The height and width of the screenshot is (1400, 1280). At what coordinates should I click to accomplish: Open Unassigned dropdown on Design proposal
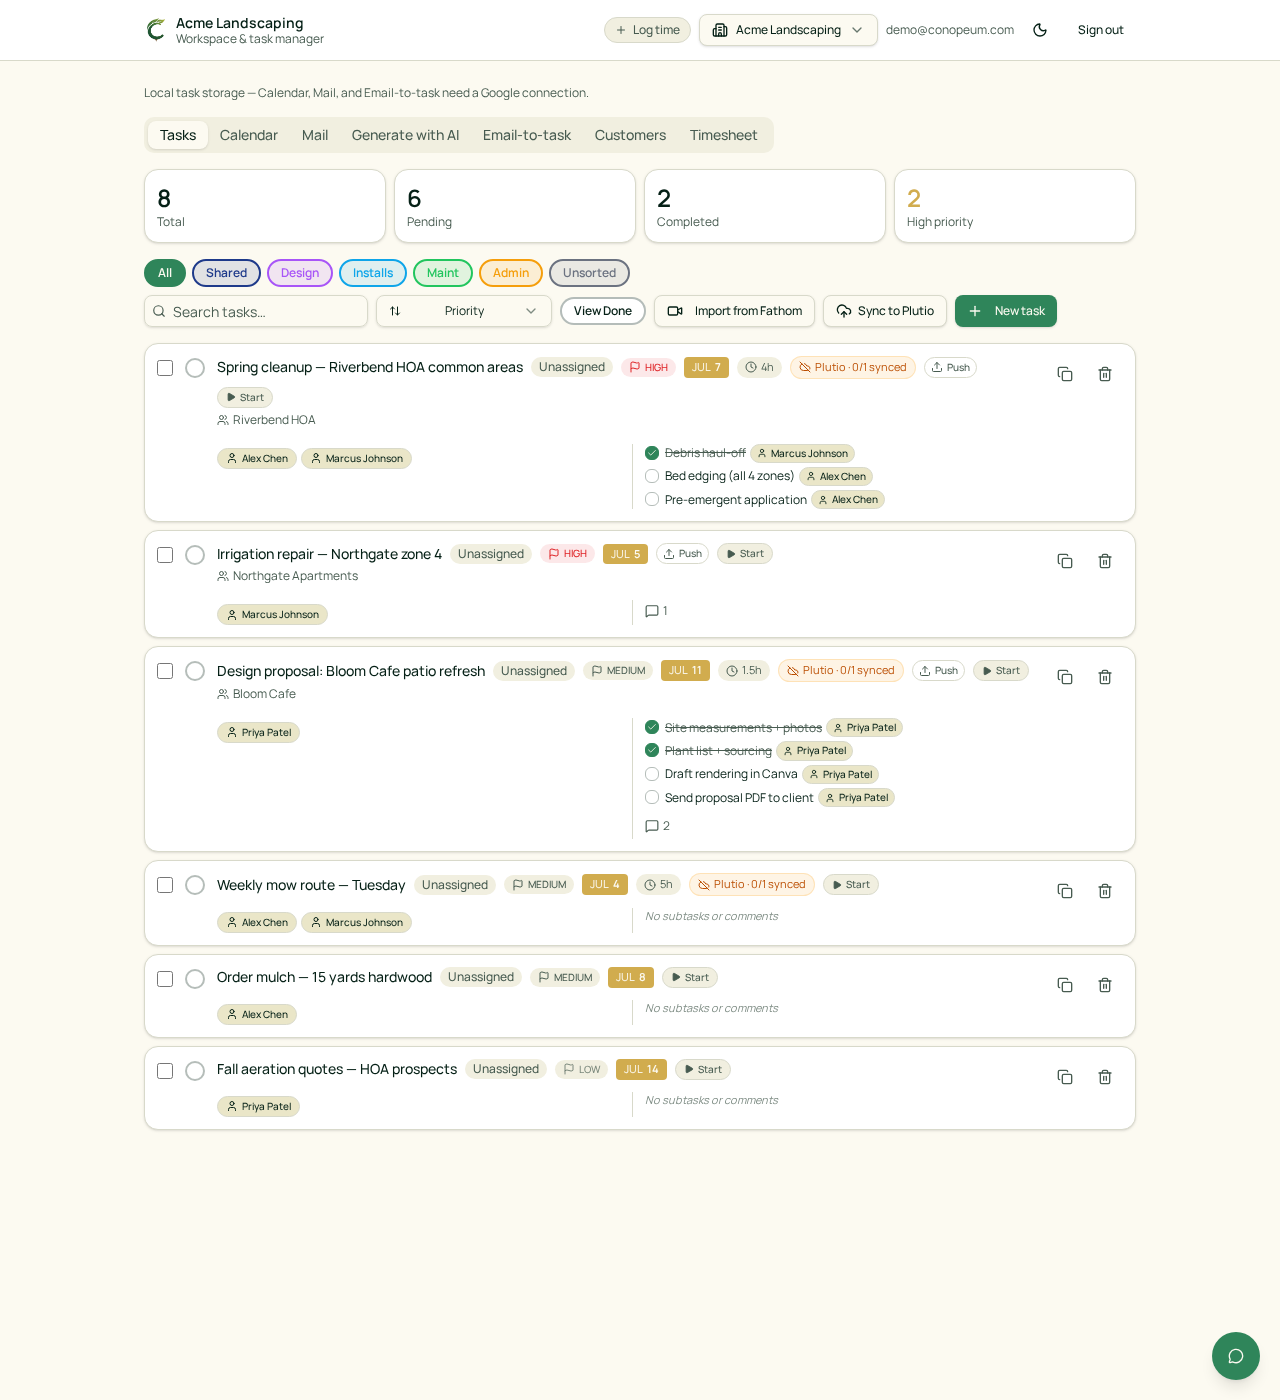point(534,671)
